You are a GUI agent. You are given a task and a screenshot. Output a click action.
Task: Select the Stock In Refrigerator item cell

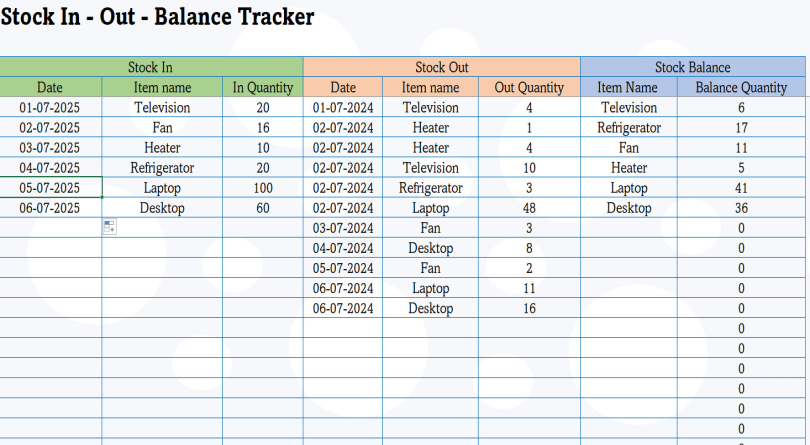pyautogui.click(x=162, y=168)
